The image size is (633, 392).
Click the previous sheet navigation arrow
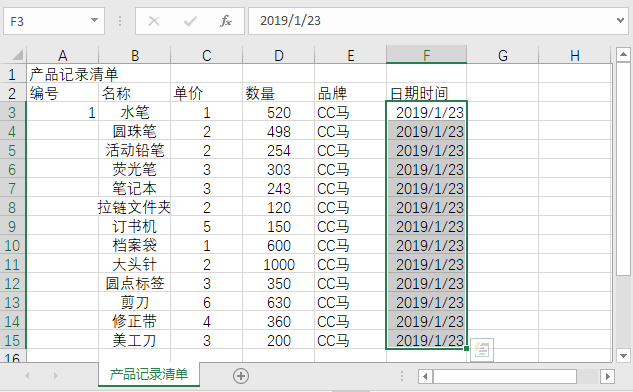(x=27, y=376)
